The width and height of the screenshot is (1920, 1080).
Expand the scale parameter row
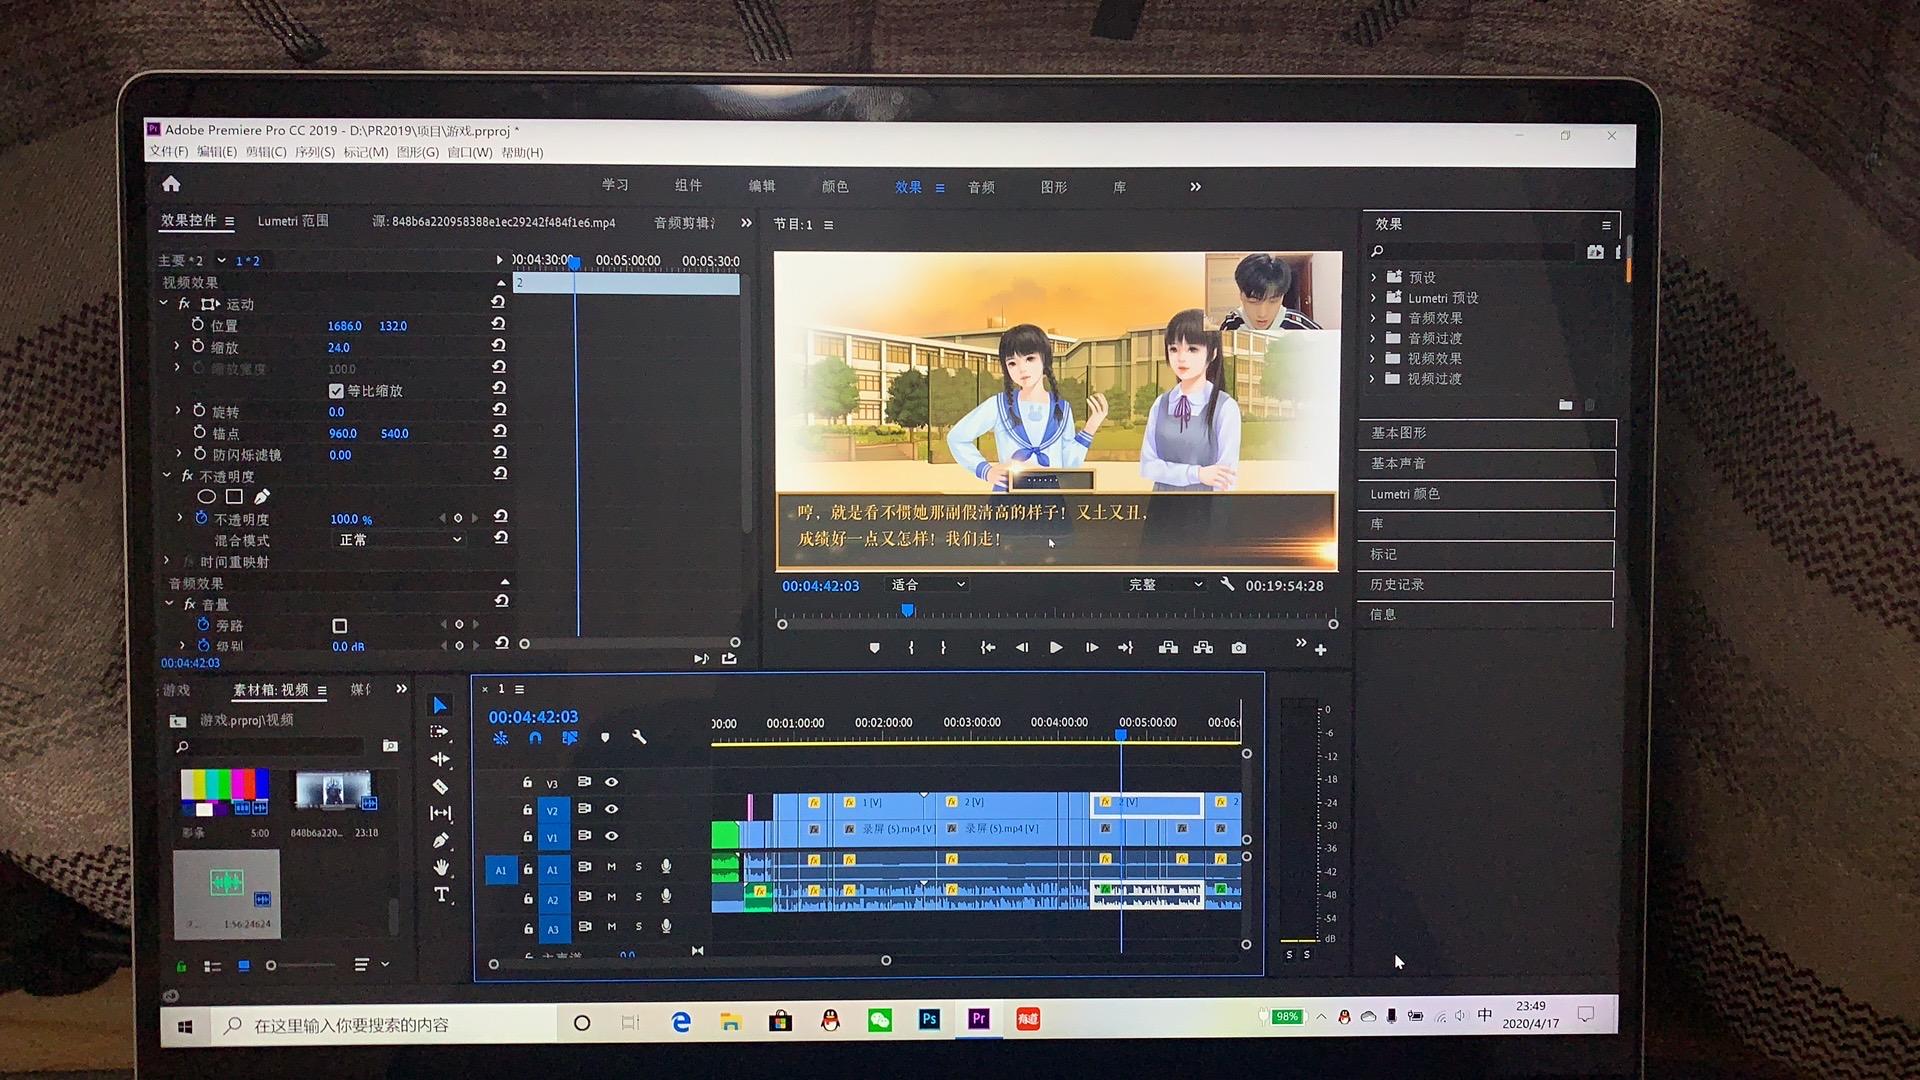pos(177,346)
